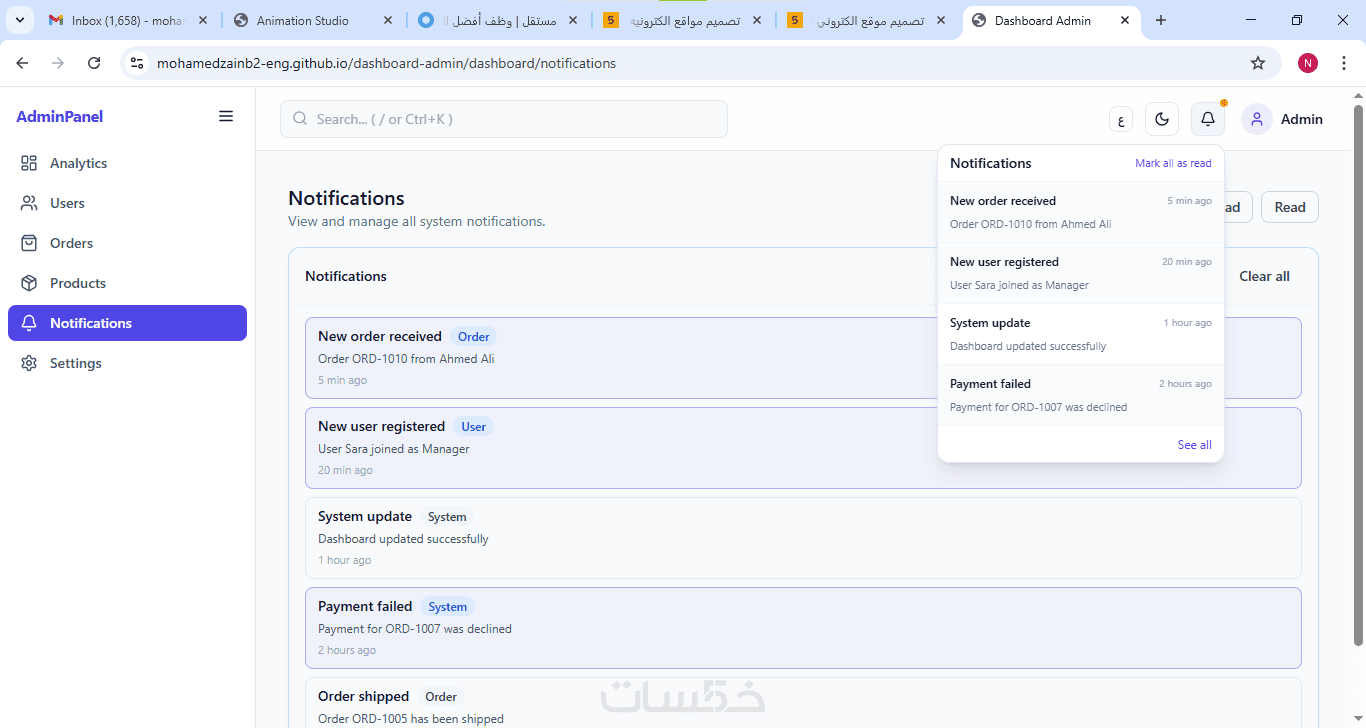Open the Admin user profile menu
The width and height of the screenshot is (1366, 728).
point(1283,119)
